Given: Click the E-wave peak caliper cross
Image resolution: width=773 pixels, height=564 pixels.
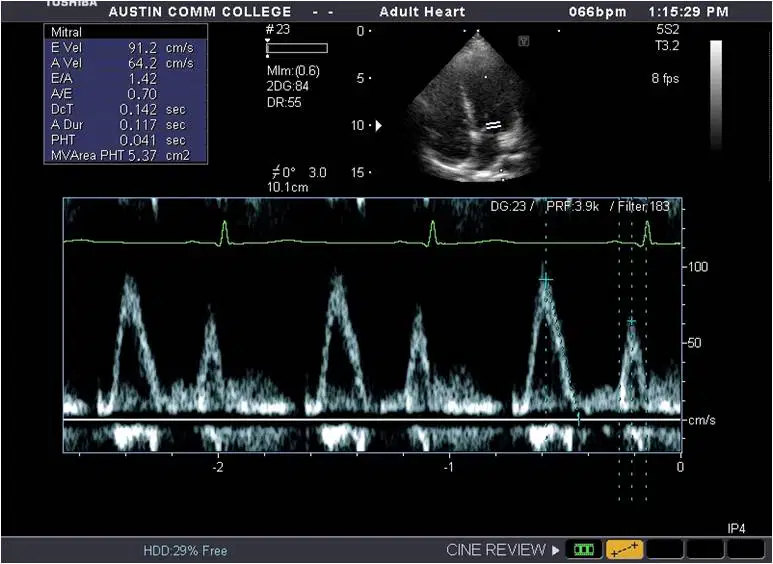Looking at the screenshot, I should (545, 280).
